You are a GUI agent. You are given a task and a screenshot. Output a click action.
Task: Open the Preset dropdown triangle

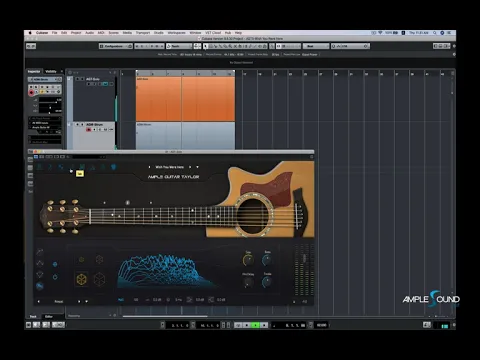pos(86,301)
